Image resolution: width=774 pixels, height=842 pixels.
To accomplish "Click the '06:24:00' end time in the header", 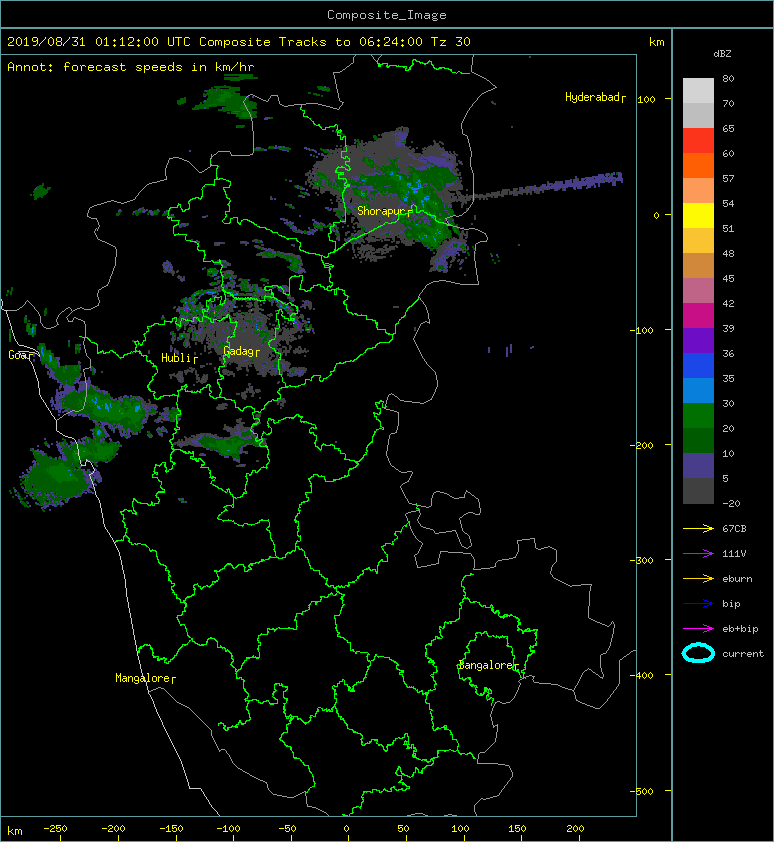I will click(391, 42).
